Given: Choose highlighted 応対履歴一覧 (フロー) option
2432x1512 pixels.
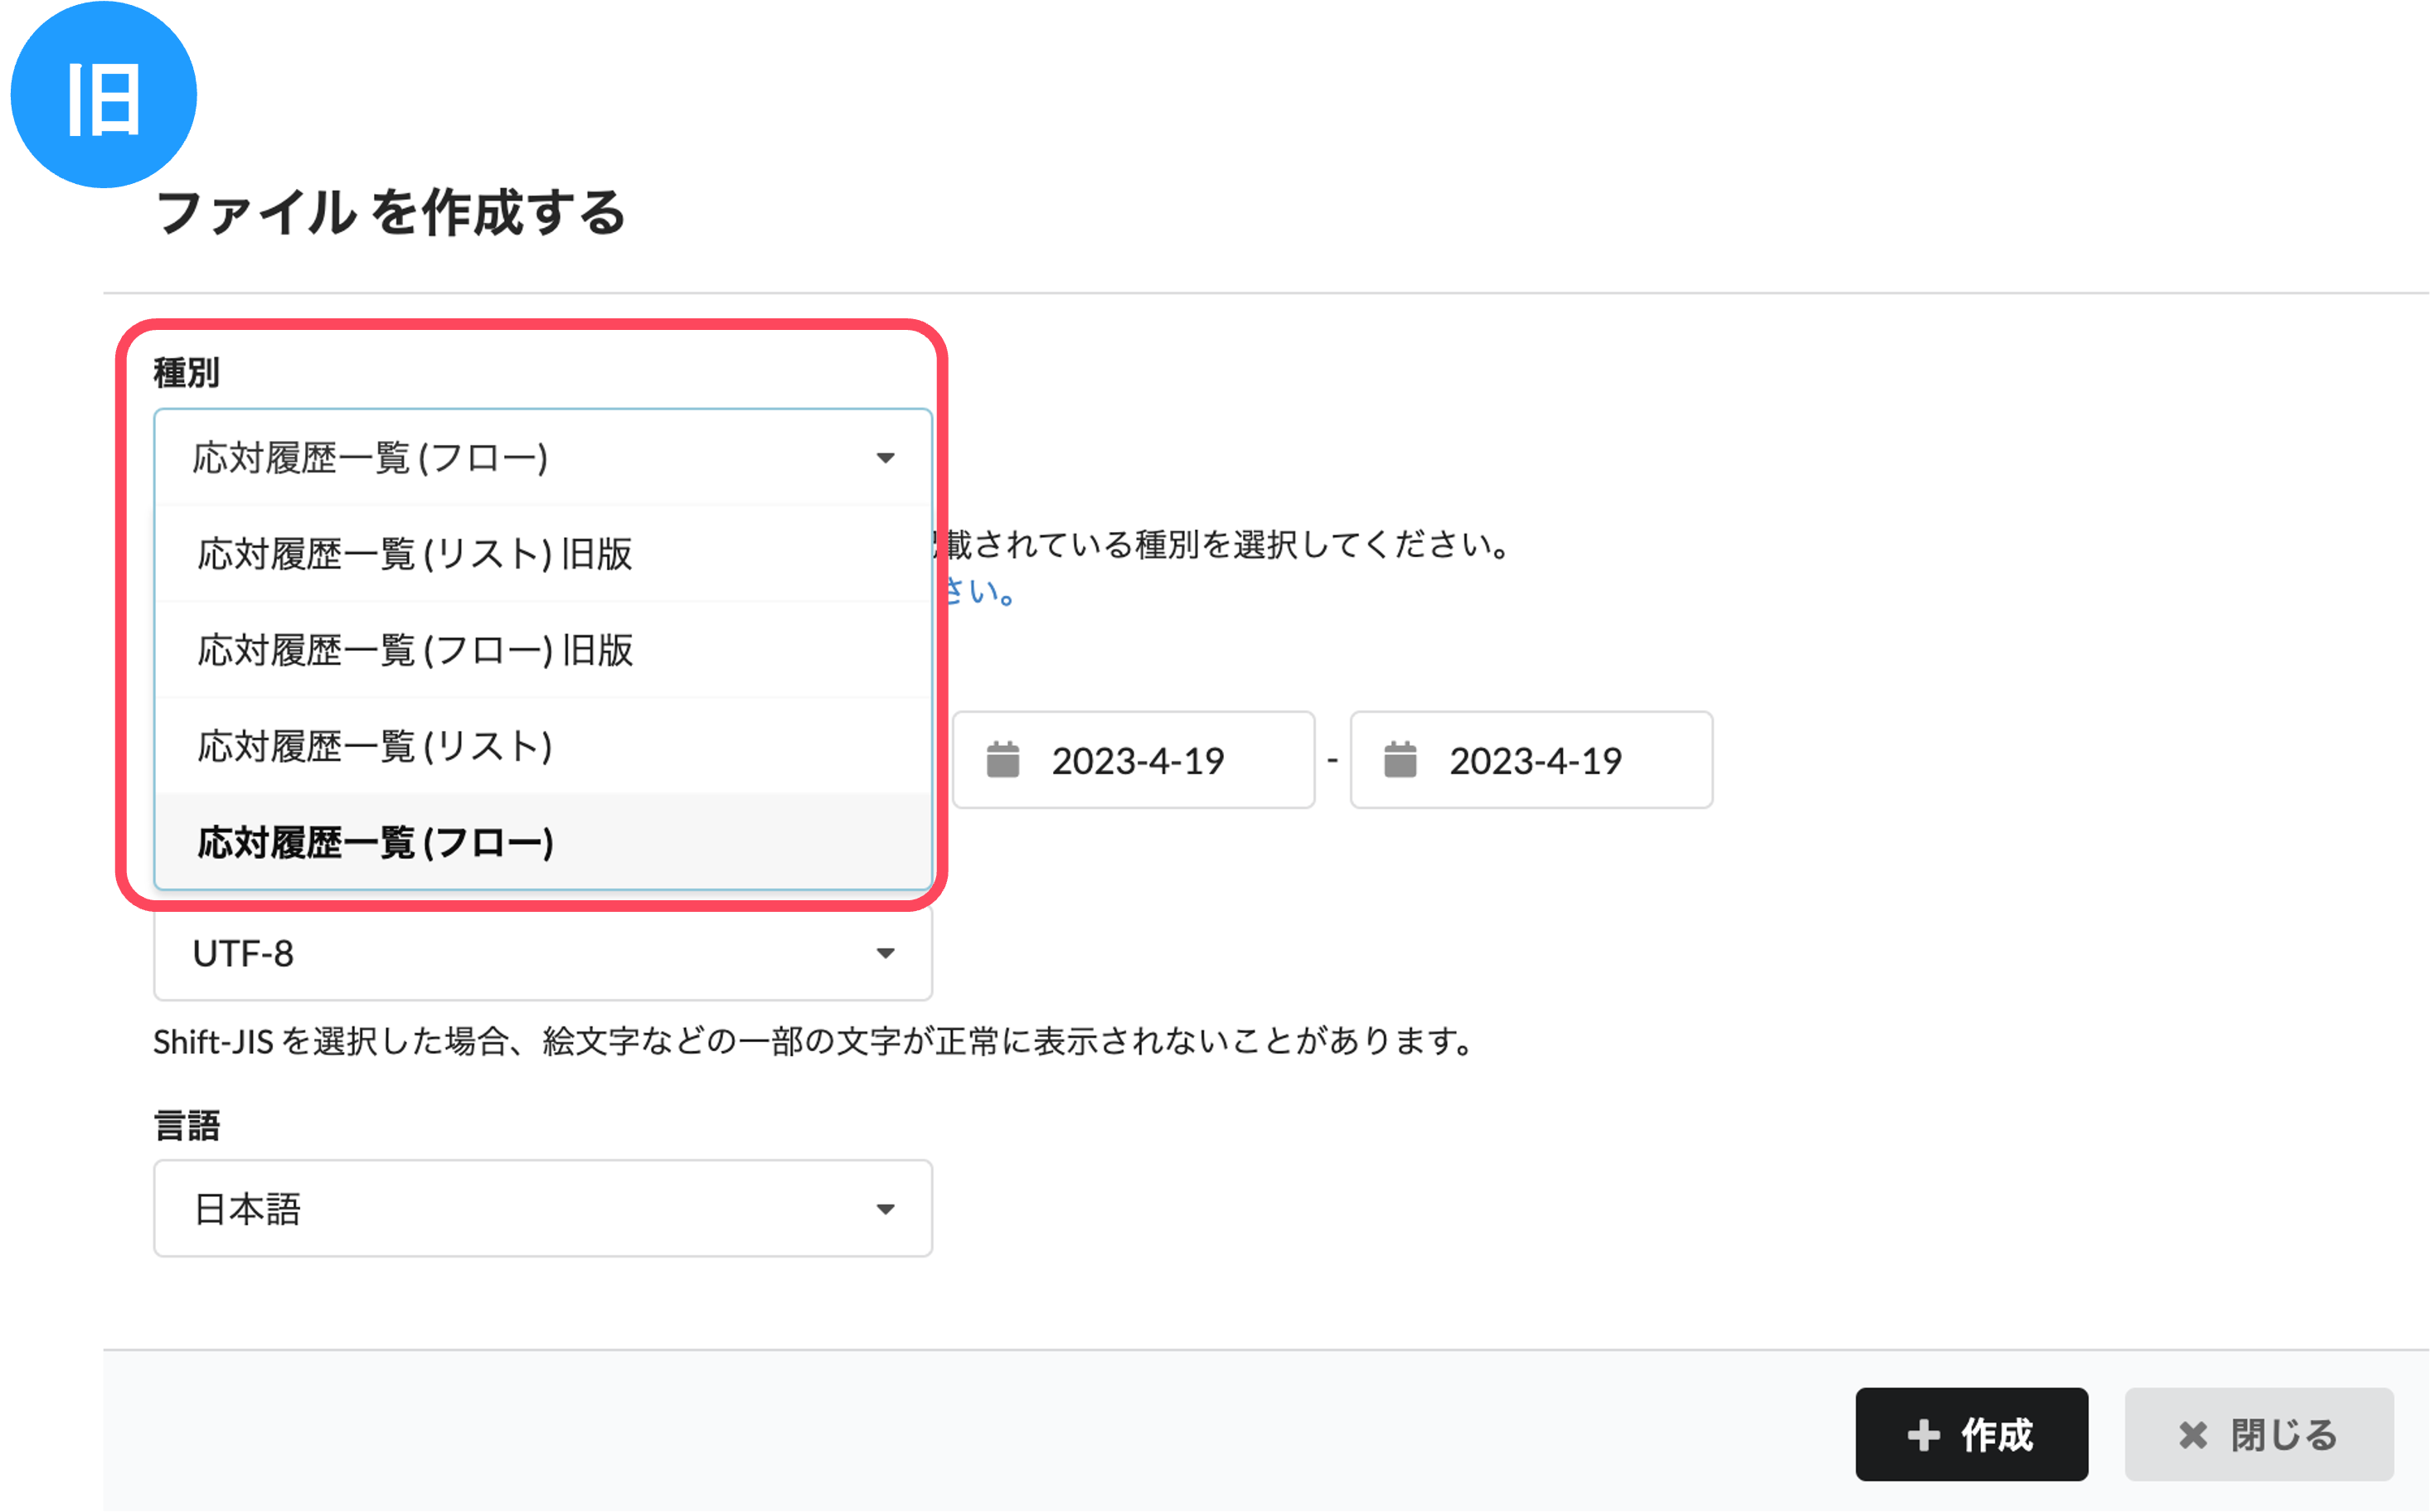Looking at the screenshot, I should pyautogui.click(x=543, y=842).
